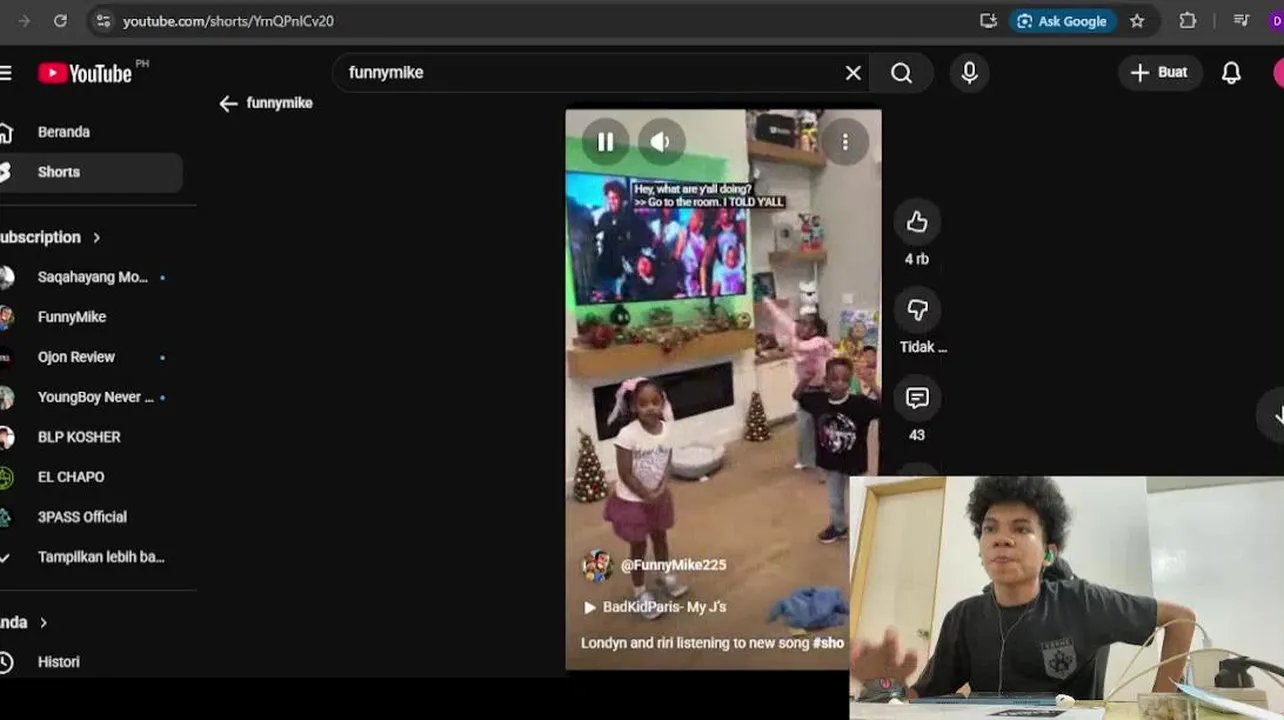Mute the Short with speaker button
Viewport: 1284px width, 720px height.
661,142
